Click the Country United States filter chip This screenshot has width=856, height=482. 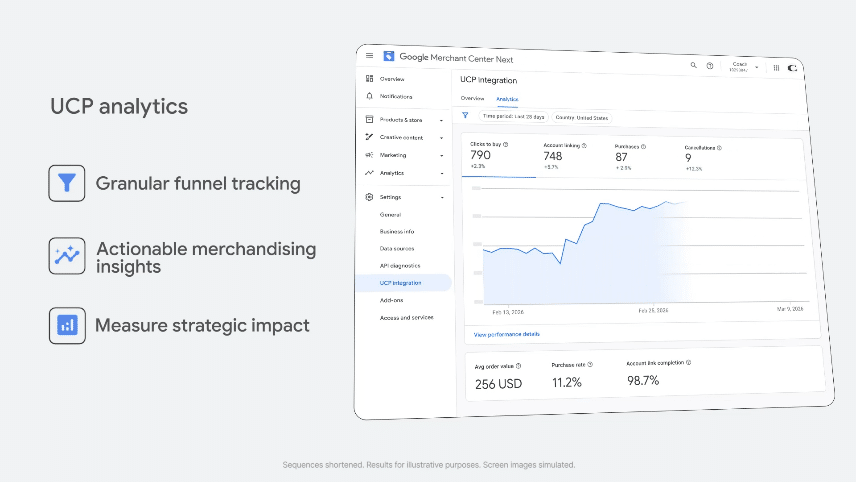tap(581, 118)
